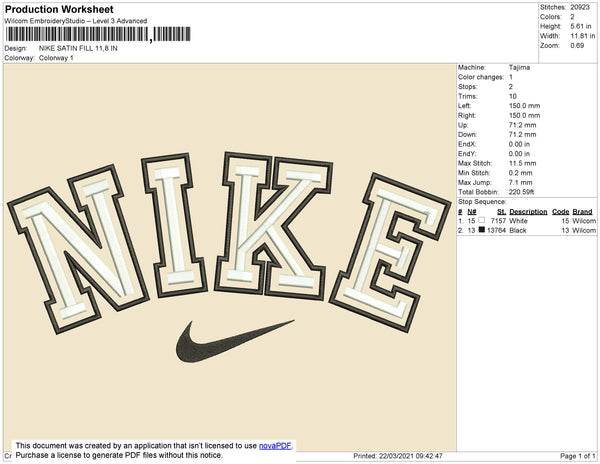Screen dimensions: 600x464
Task: Click the total bobbin value "220.59ft"
Action: point(521,192)
